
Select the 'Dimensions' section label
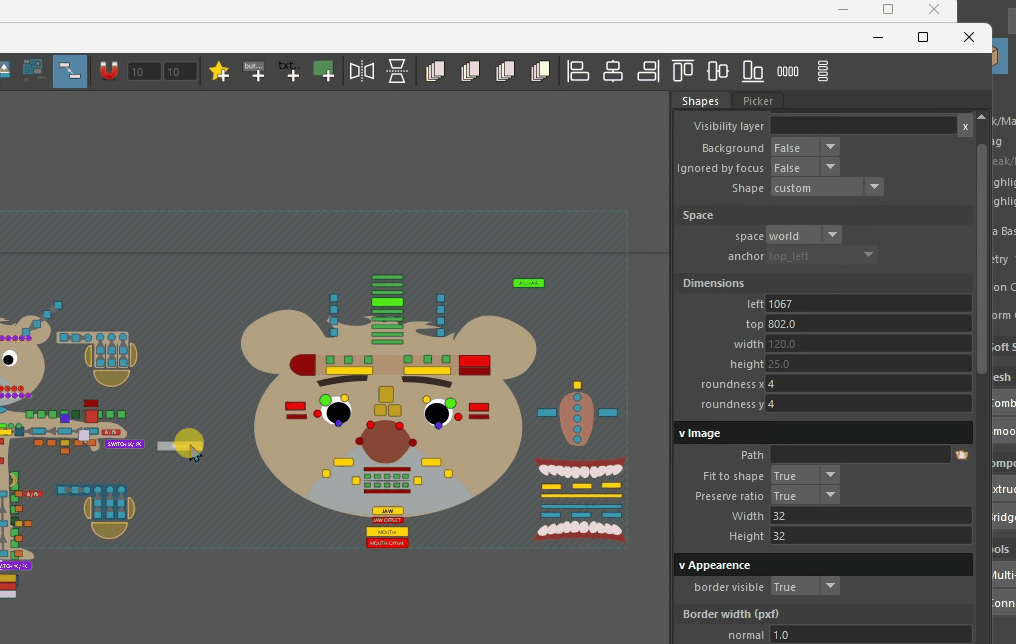[713, 283]
